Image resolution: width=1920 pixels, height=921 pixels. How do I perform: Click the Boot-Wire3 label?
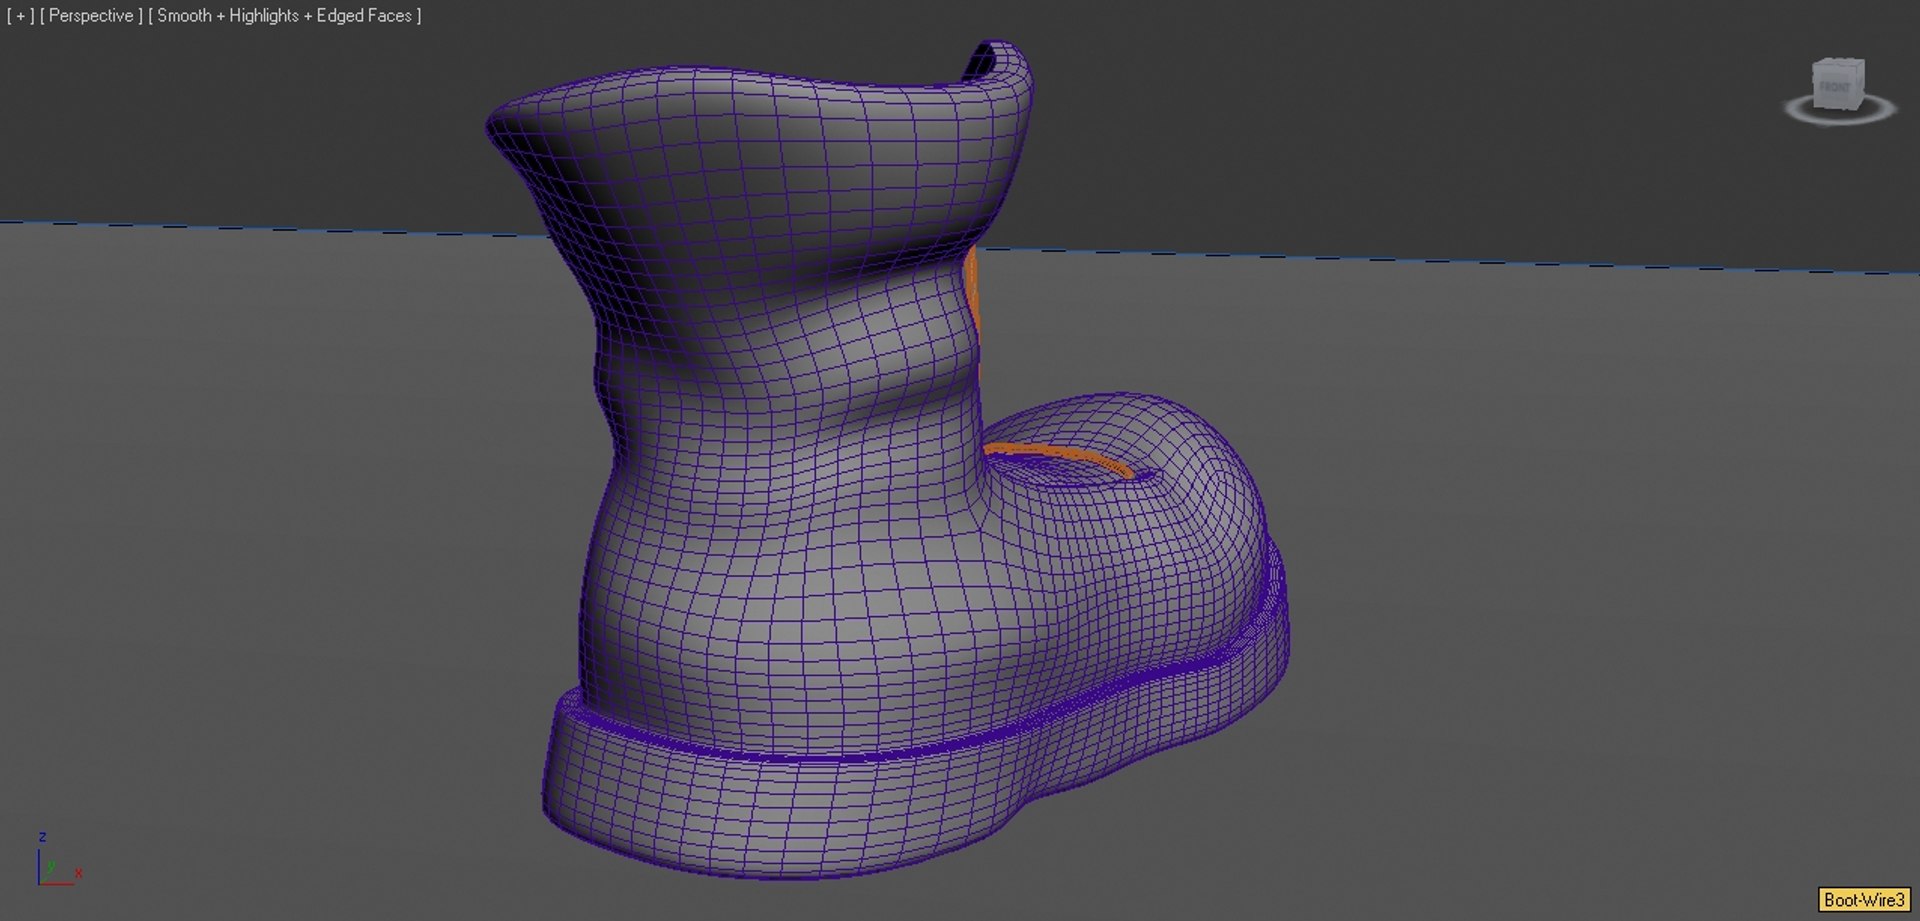[x=1864, y=900]
